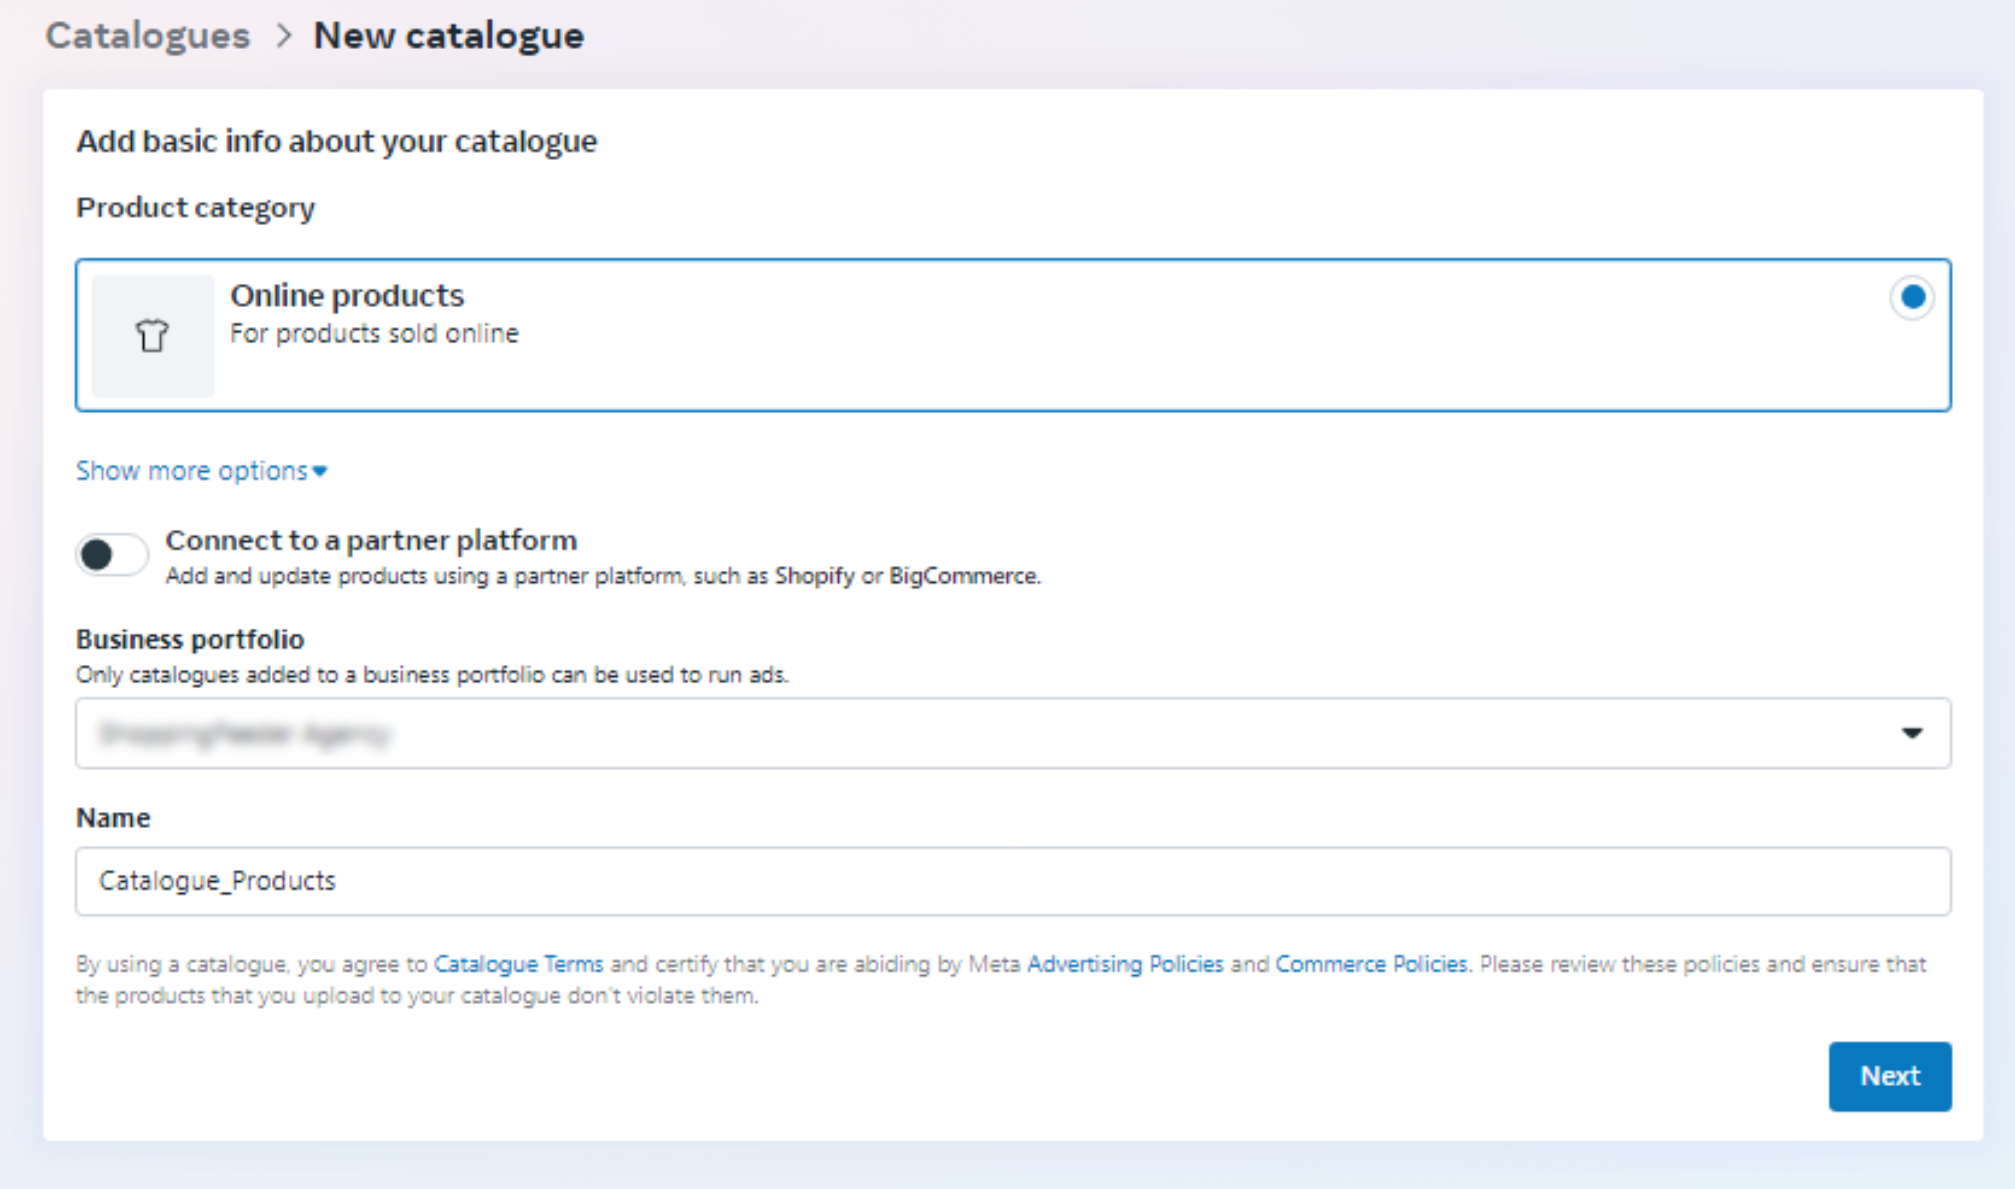Image resolution: width=2015 pixels, height=1189 pixels.
Task: Click the t-shirt product icon
Action: [152, 336]
